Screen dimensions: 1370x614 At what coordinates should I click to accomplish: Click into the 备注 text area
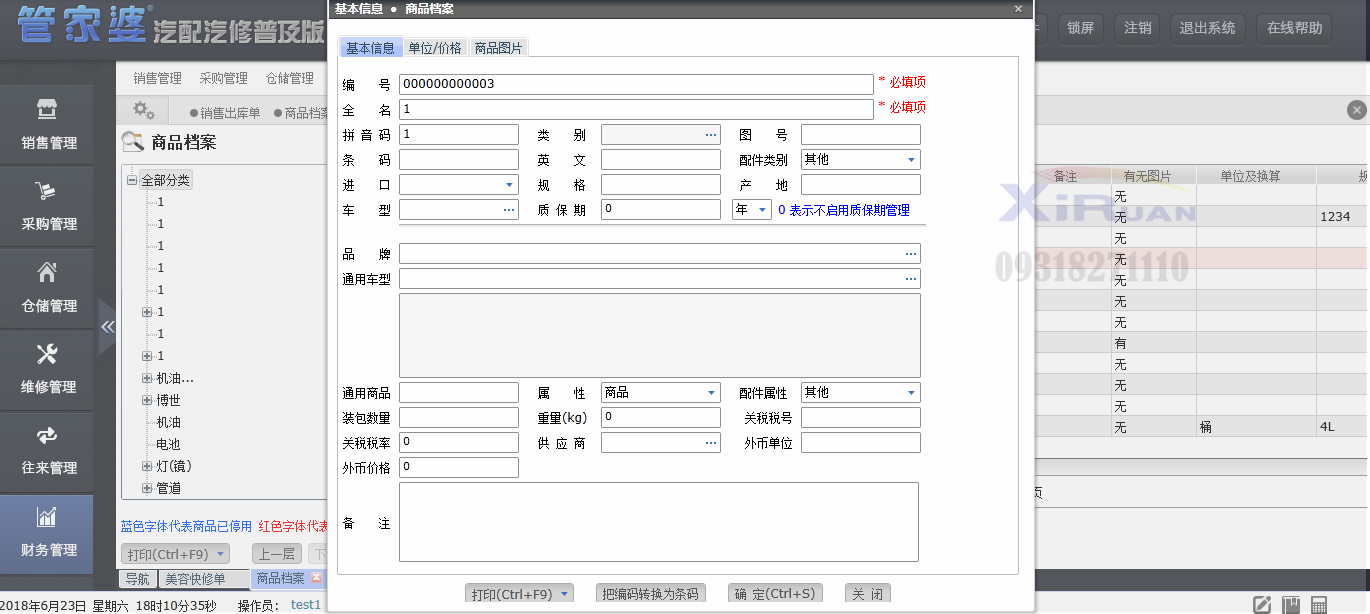click(658, 522)
